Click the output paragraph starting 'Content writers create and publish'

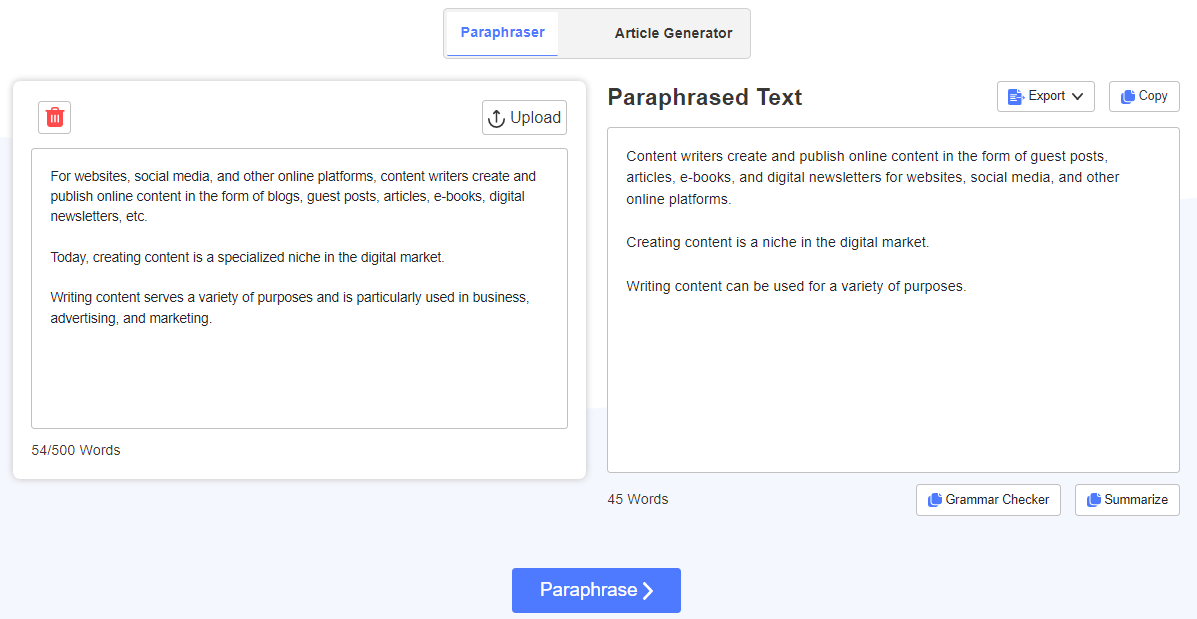coord(873,178)
